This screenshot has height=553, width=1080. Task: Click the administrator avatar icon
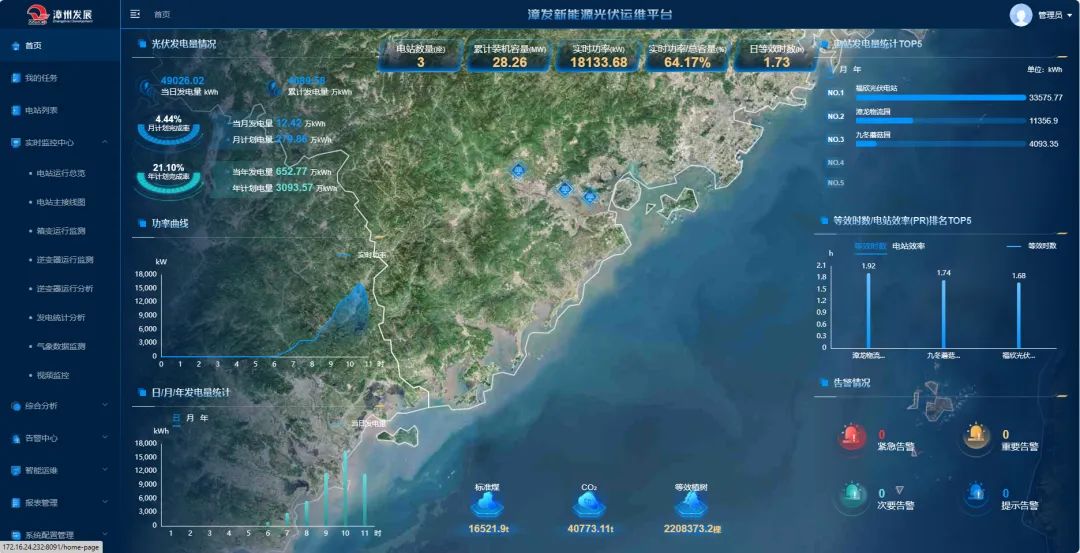click(x=1021, y=14)
